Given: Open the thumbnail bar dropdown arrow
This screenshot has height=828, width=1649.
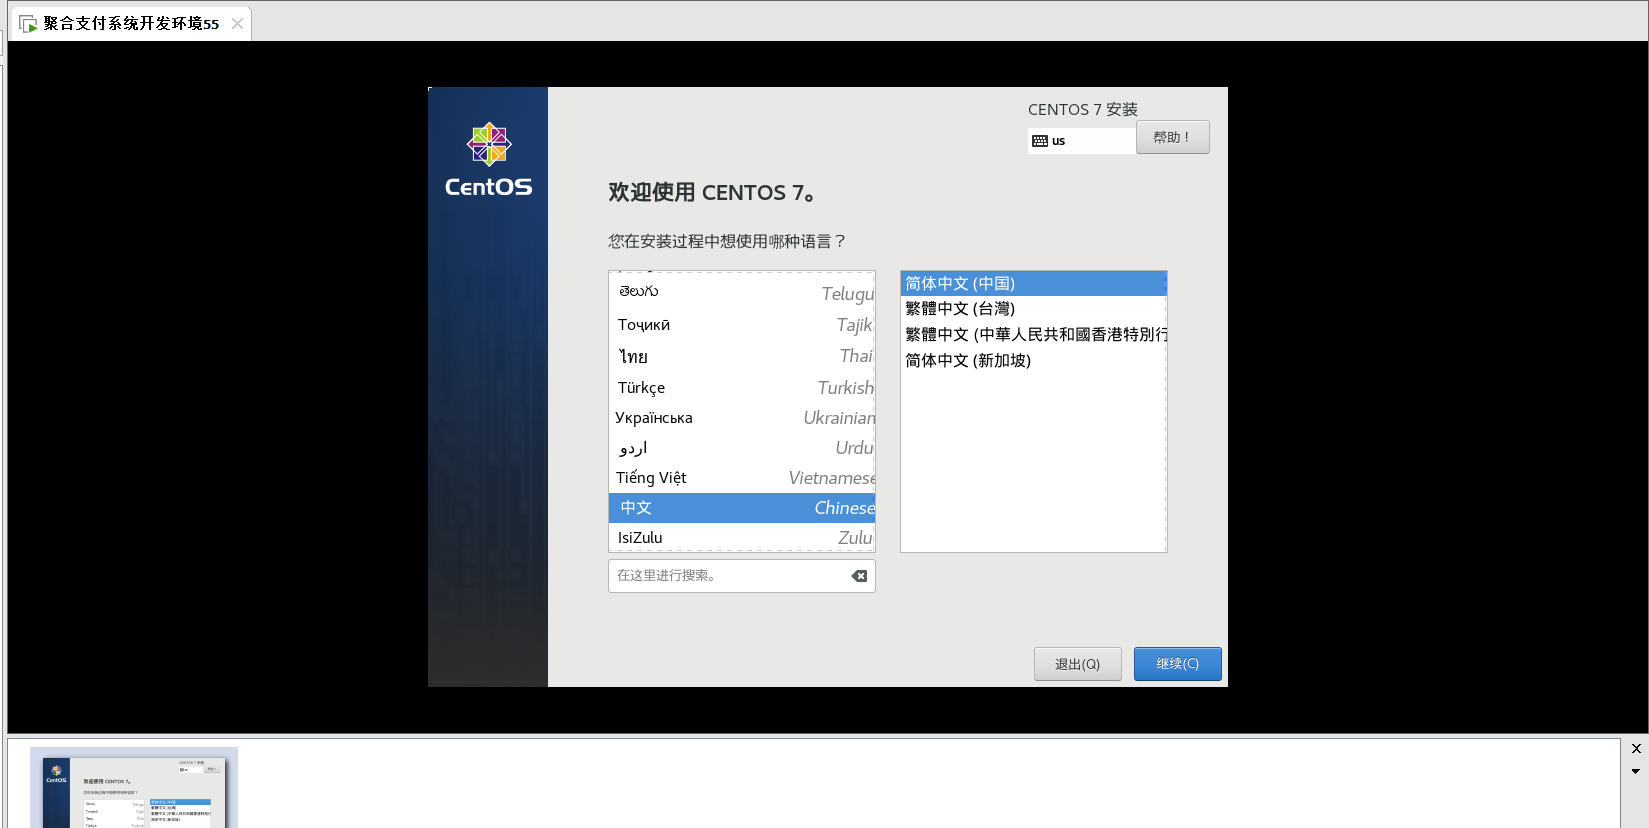Looking at the screenshot, I should coord(1636,771).
